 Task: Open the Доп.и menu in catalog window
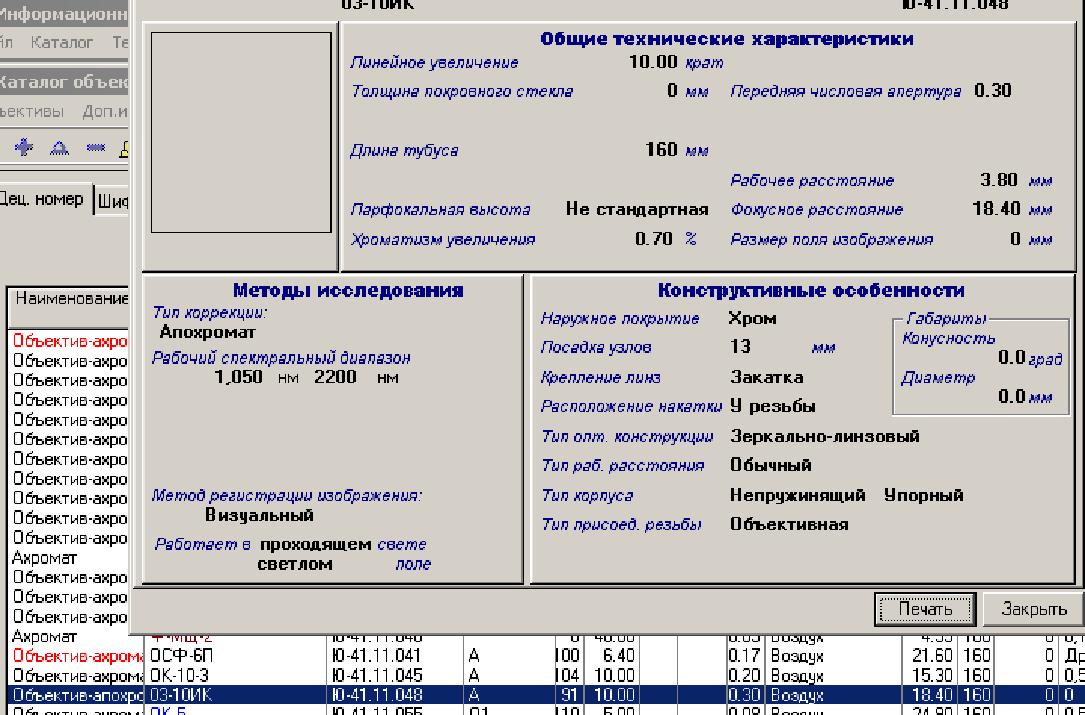tap(104, 111)
